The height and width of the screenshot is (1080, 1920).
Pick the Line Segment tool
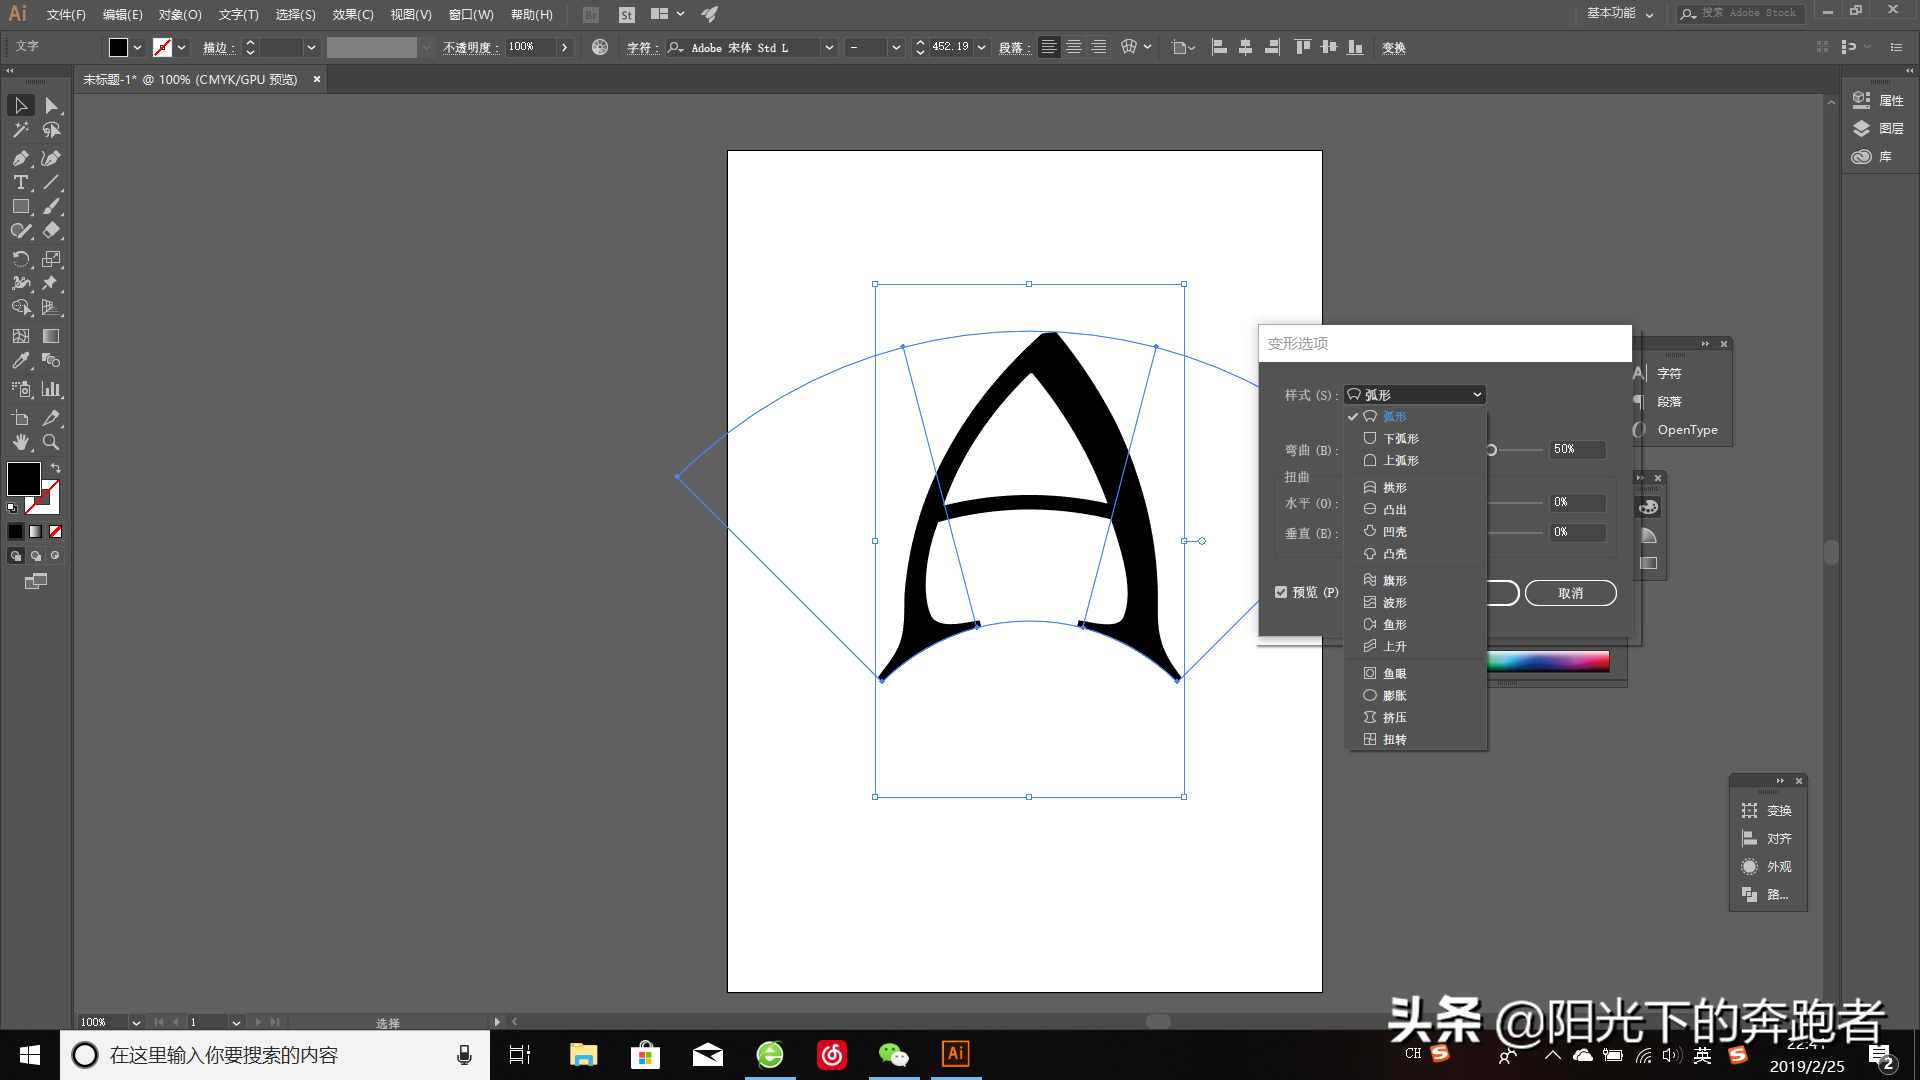(51, 182)
